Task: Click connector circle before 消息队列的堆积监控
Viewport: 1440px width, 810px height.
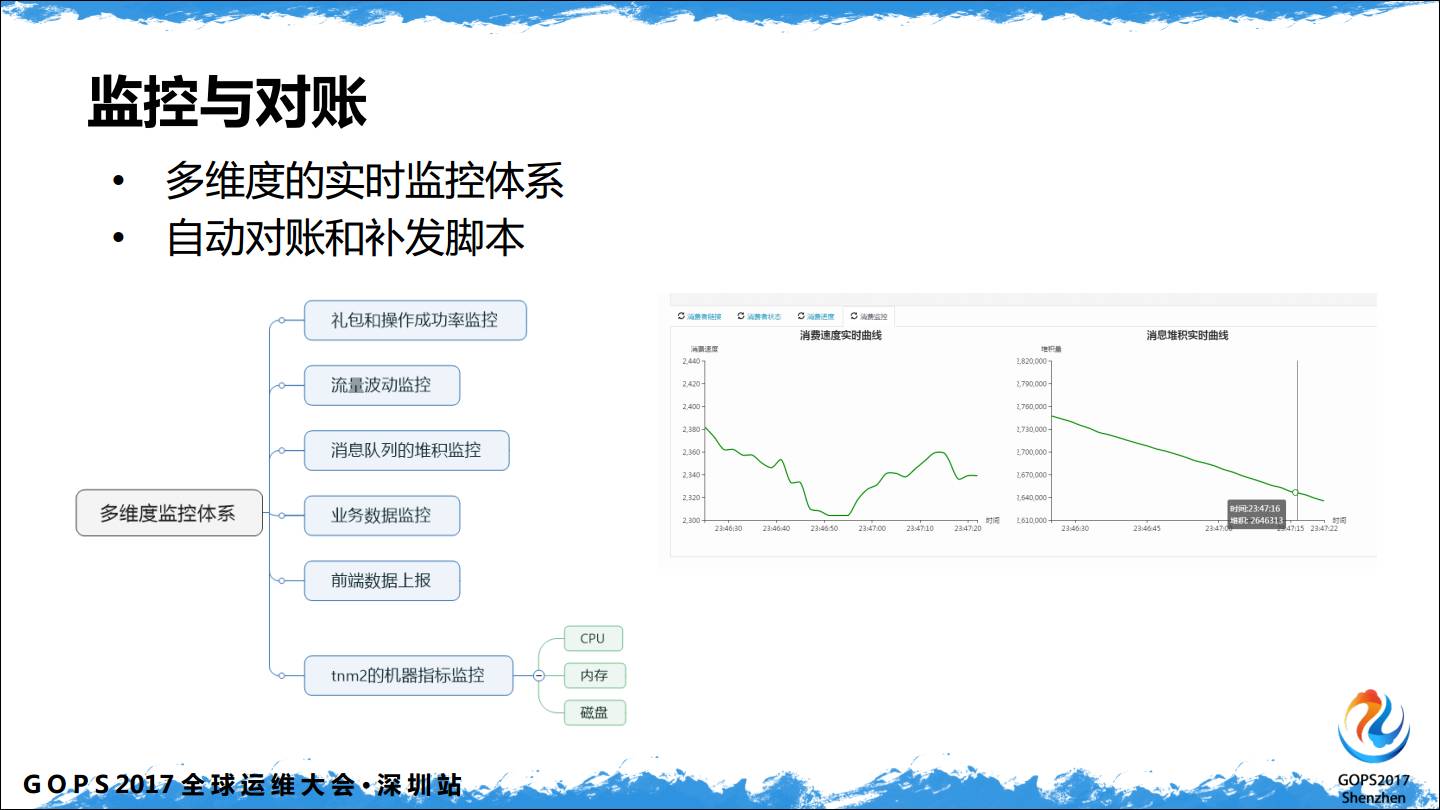Action: point(282,450)
